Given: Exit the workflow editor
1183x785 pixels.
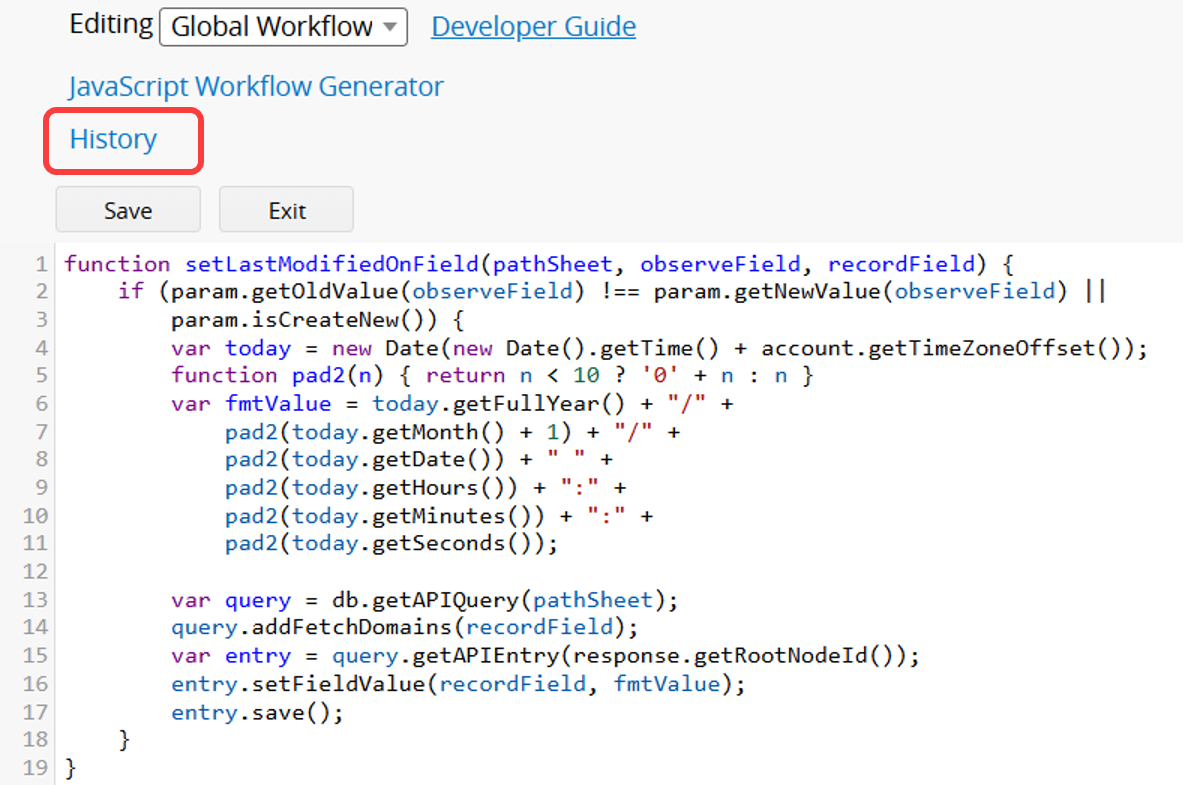Looking at the screenshot, I should pyautogui.click(x=286, y=210).
